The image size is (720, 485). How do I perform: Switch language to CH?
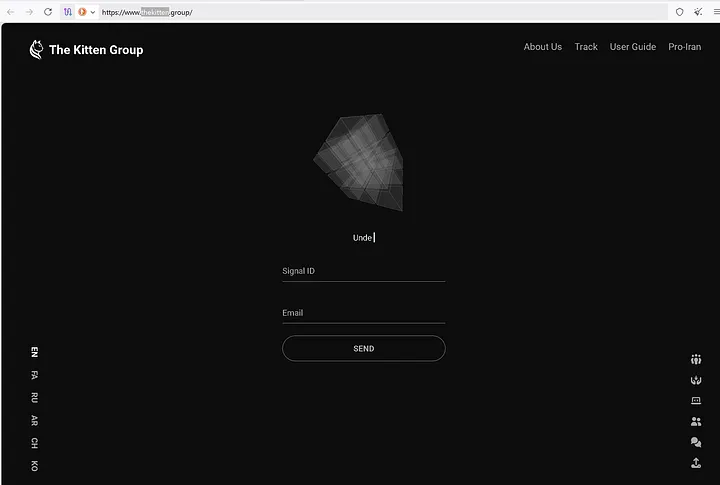(34, 443)
